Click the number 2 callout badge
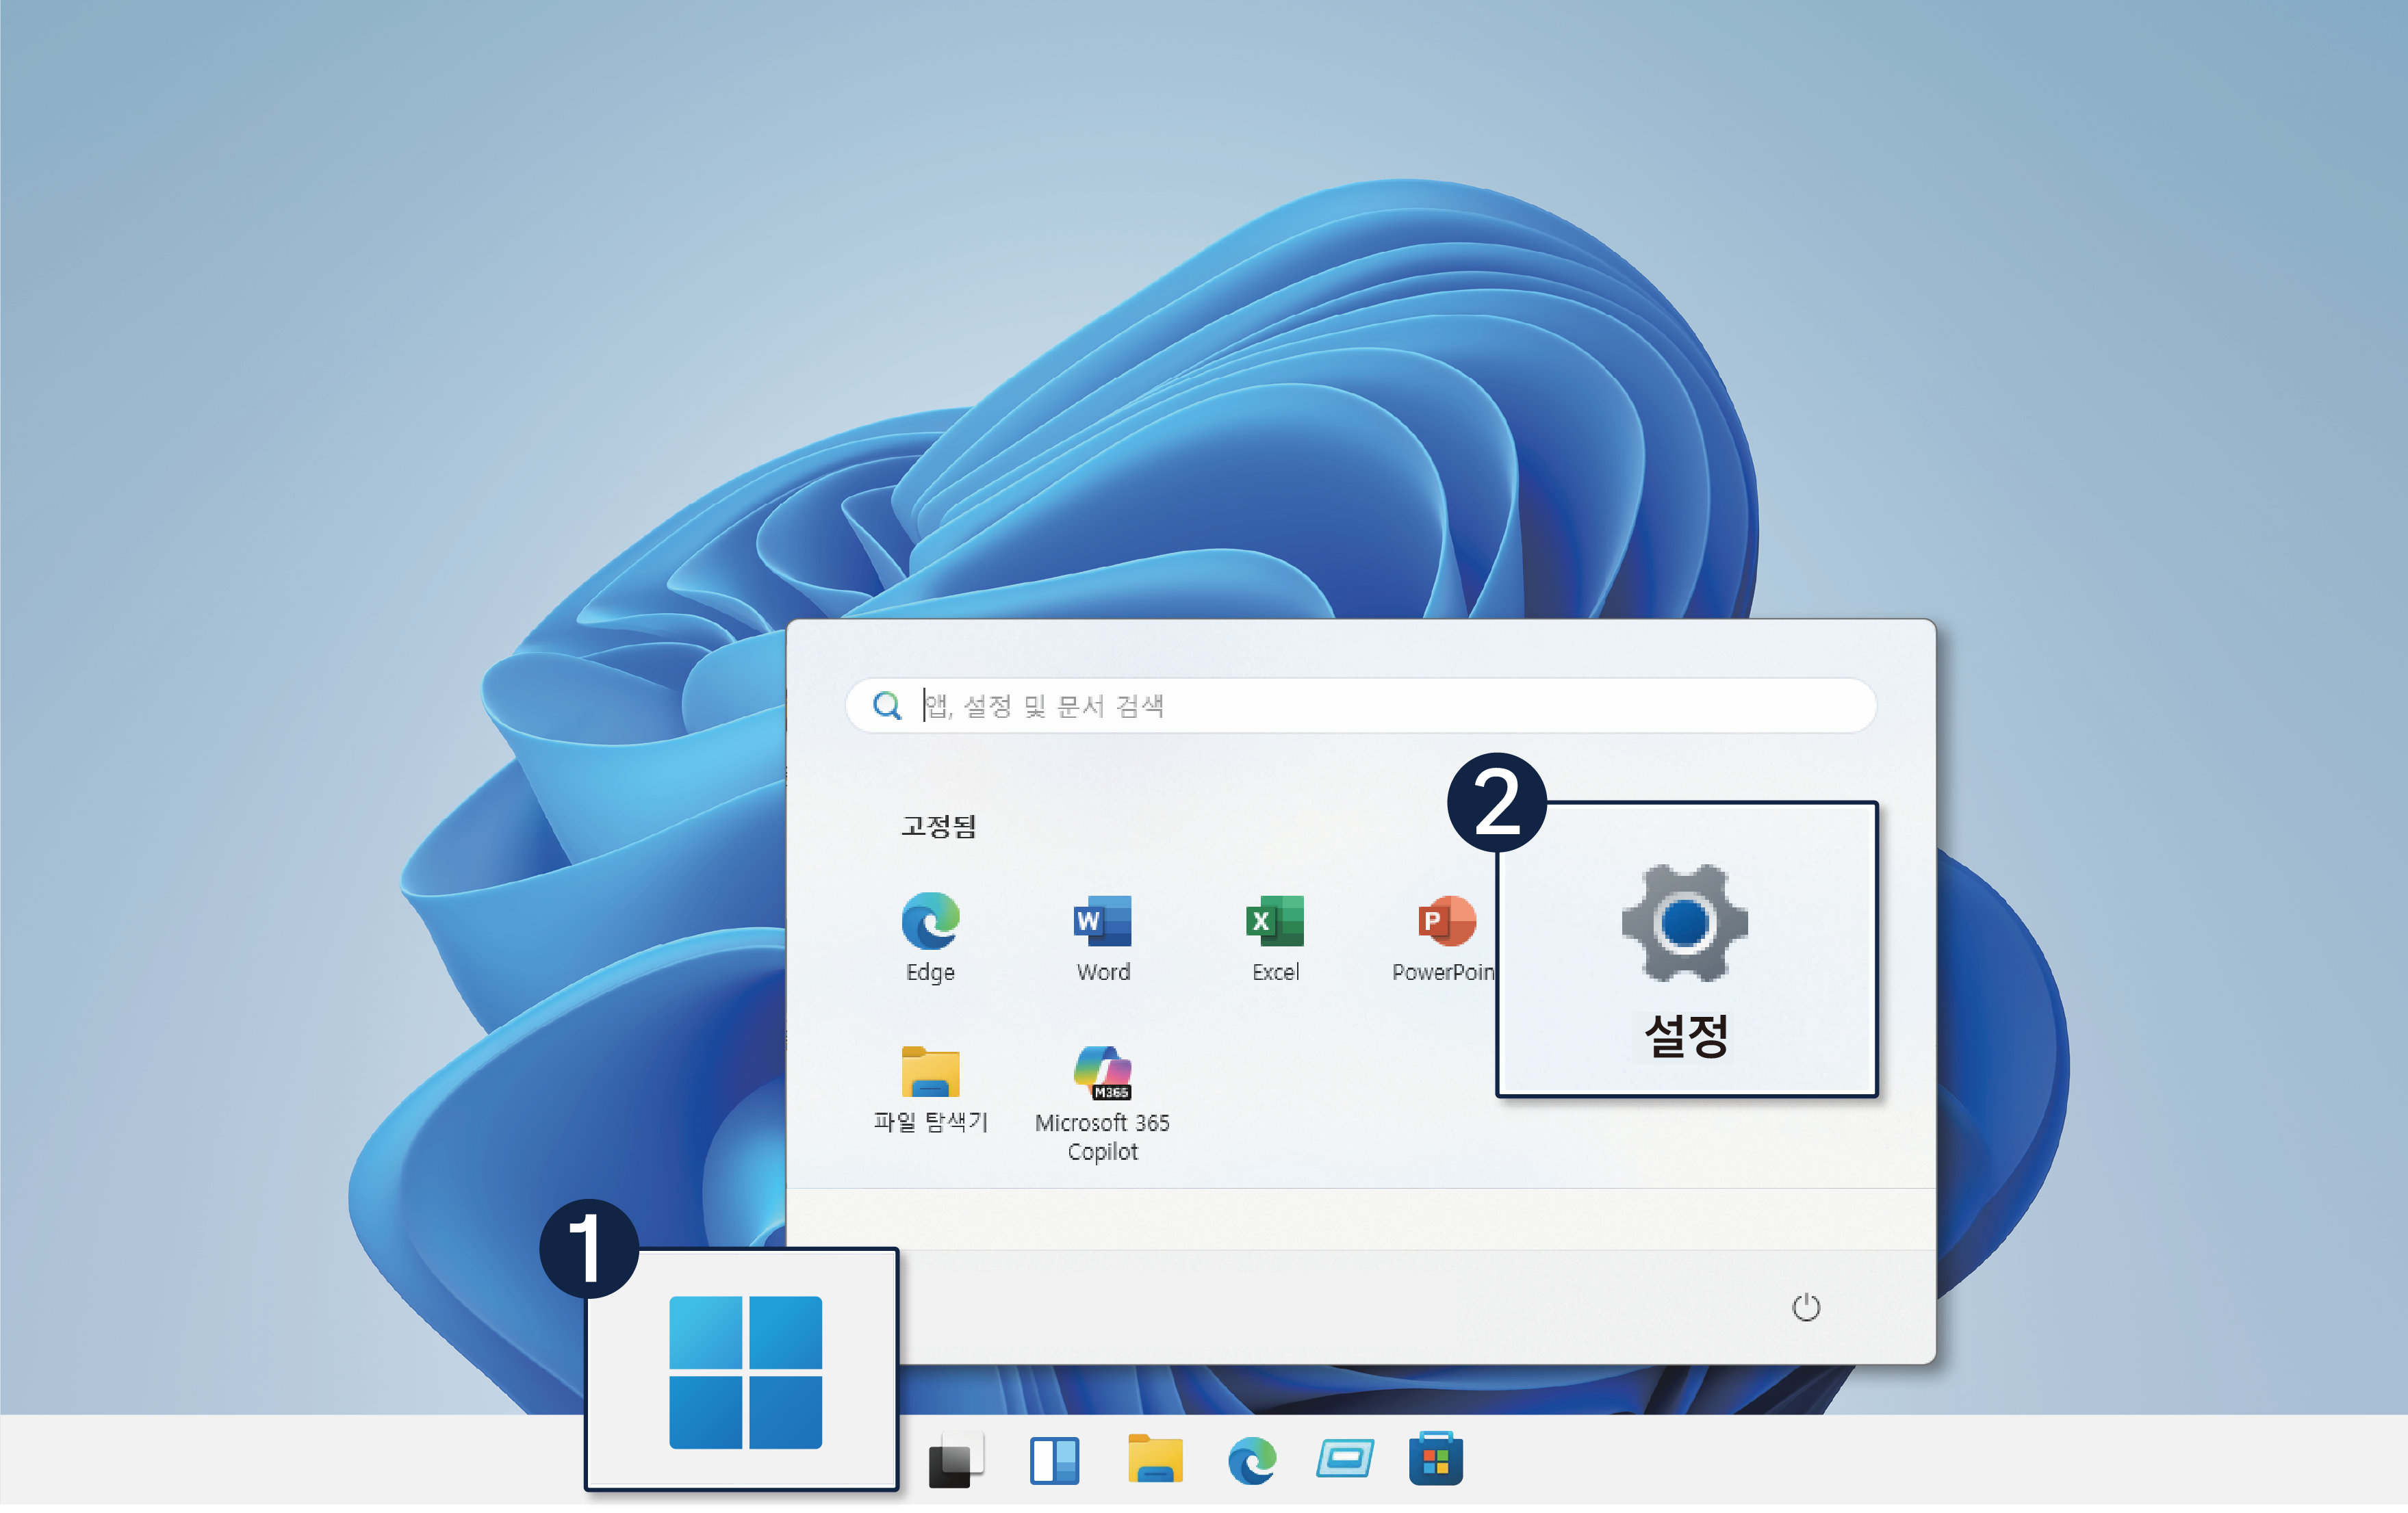This screenshot has width=2408, height=1513. (1497, 802)
